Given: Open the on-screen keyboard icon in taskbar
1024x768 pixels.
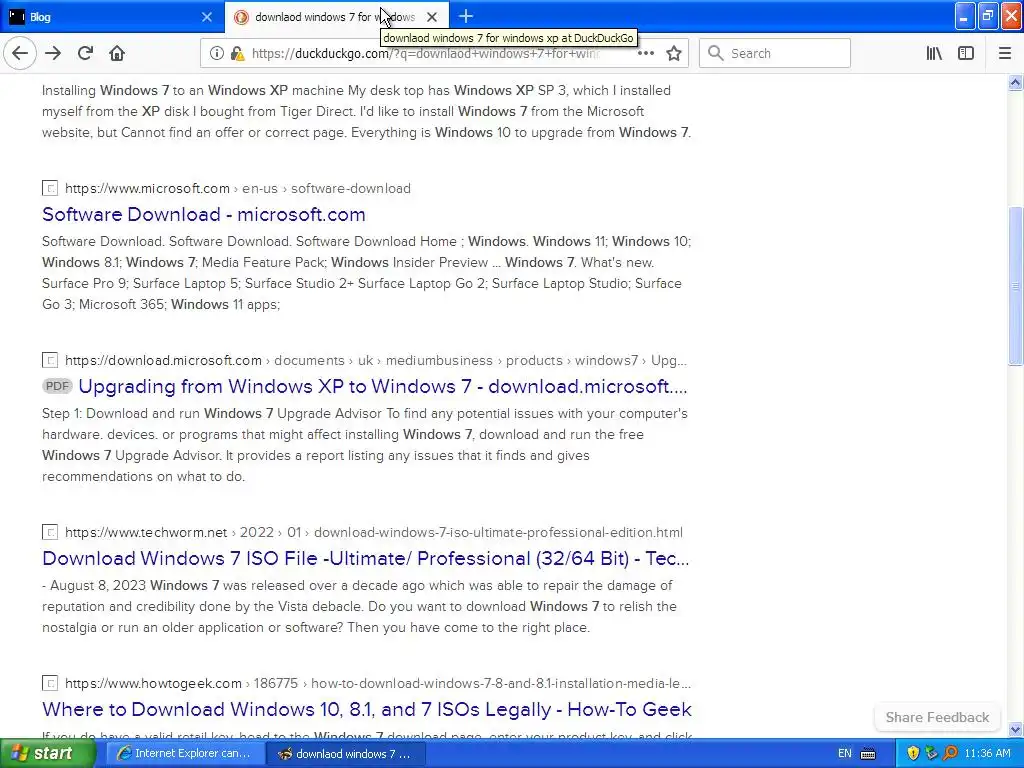Looking at the screenshot, I should pyautogui.click(x=868, y=754).
